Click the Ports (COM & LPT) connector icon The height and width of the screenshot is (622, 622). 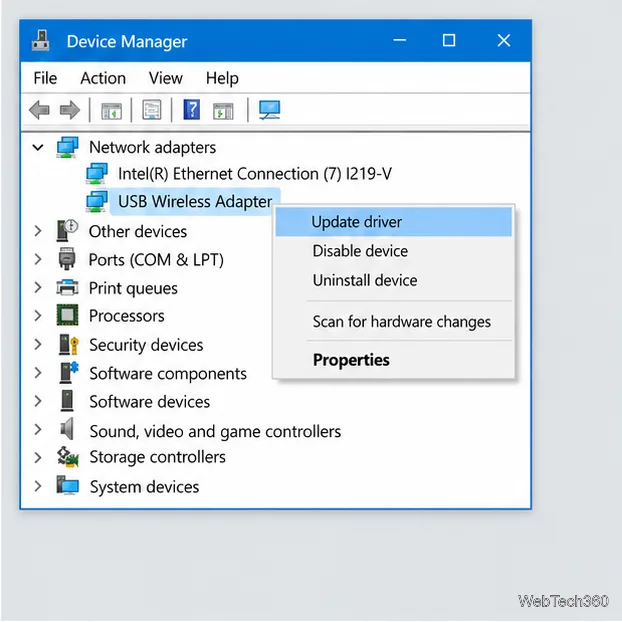67,259
